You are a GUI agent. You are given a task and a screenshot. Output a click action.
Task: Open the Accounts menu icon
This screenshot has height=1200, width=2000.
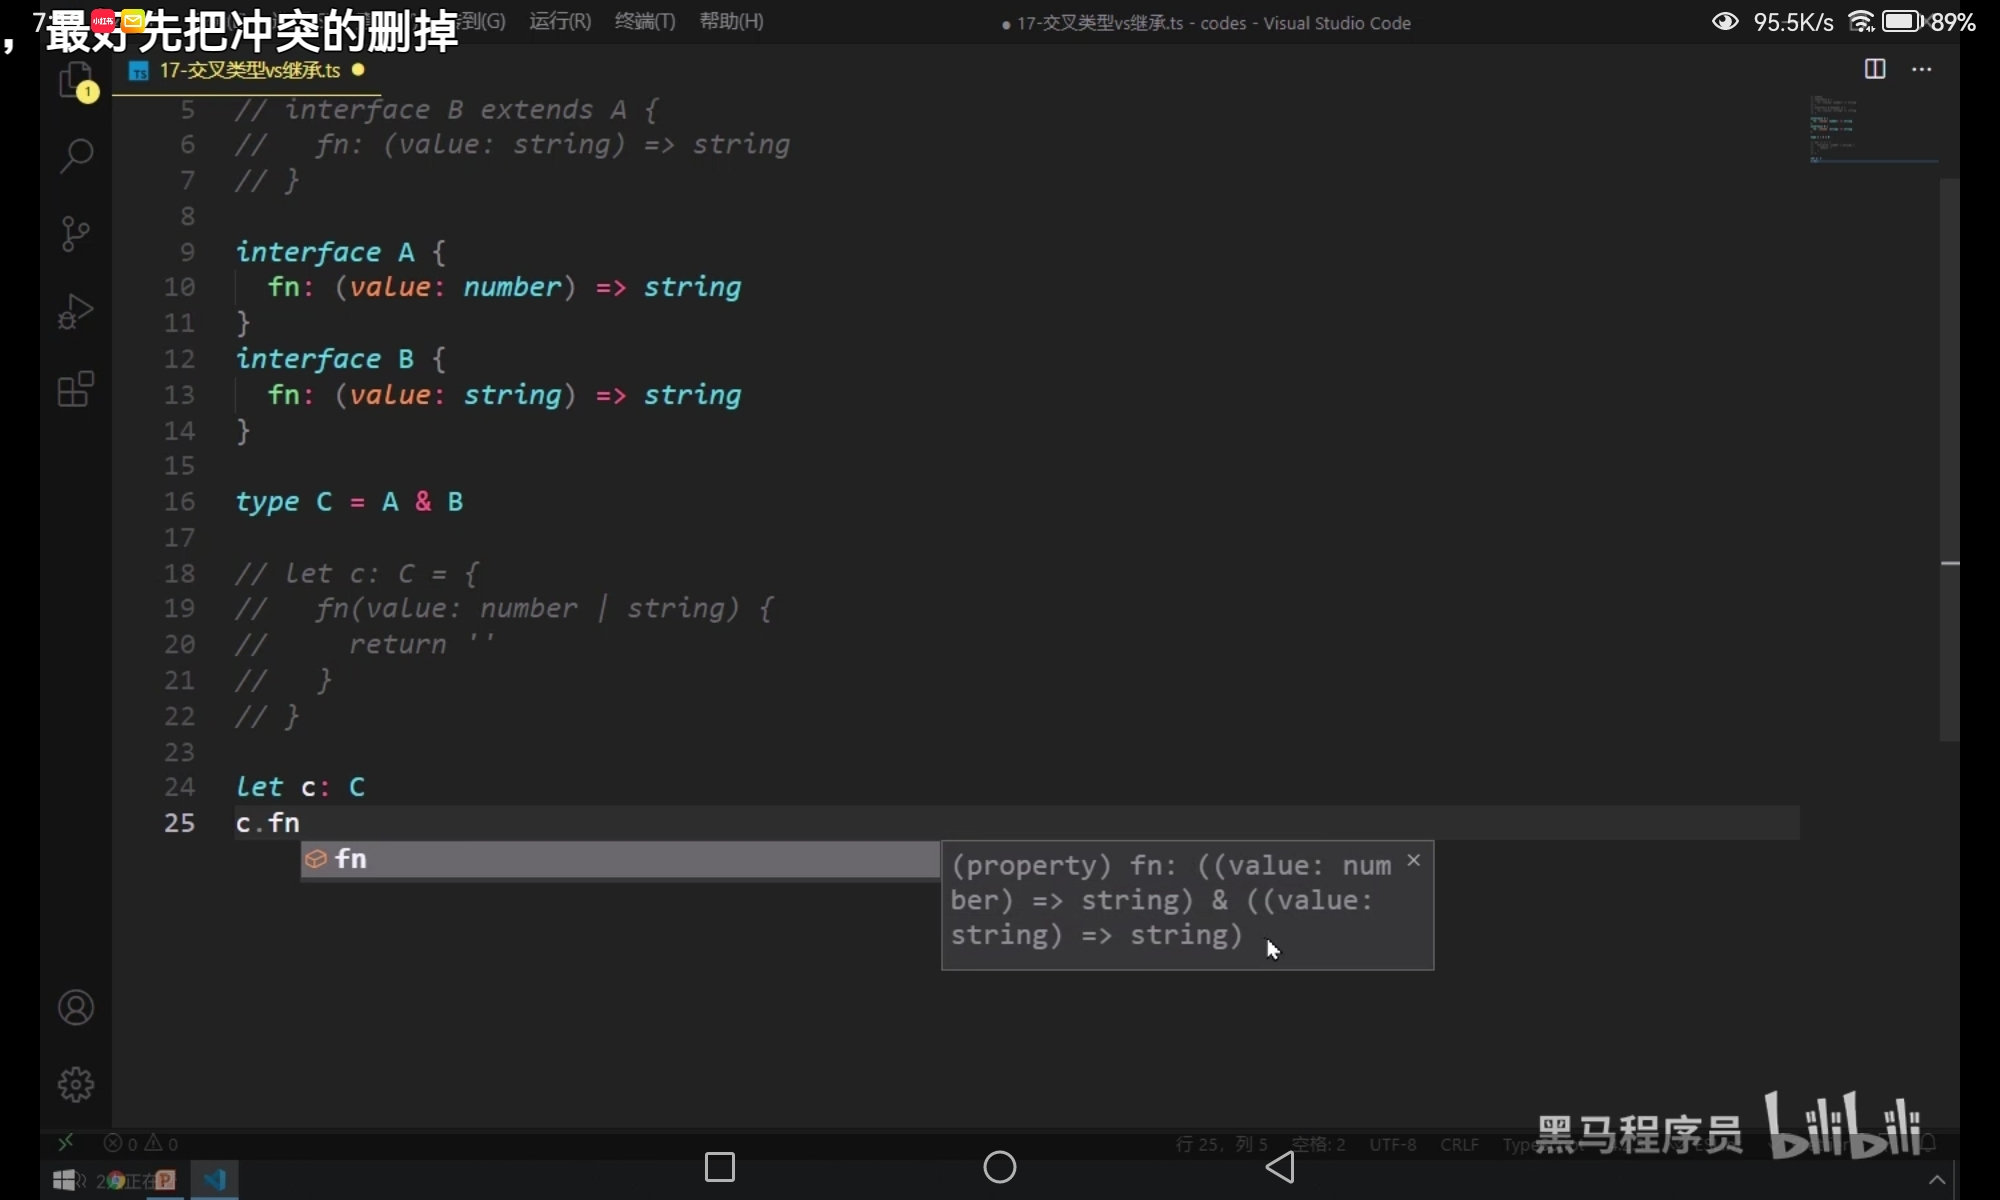tap(76, 1008)
